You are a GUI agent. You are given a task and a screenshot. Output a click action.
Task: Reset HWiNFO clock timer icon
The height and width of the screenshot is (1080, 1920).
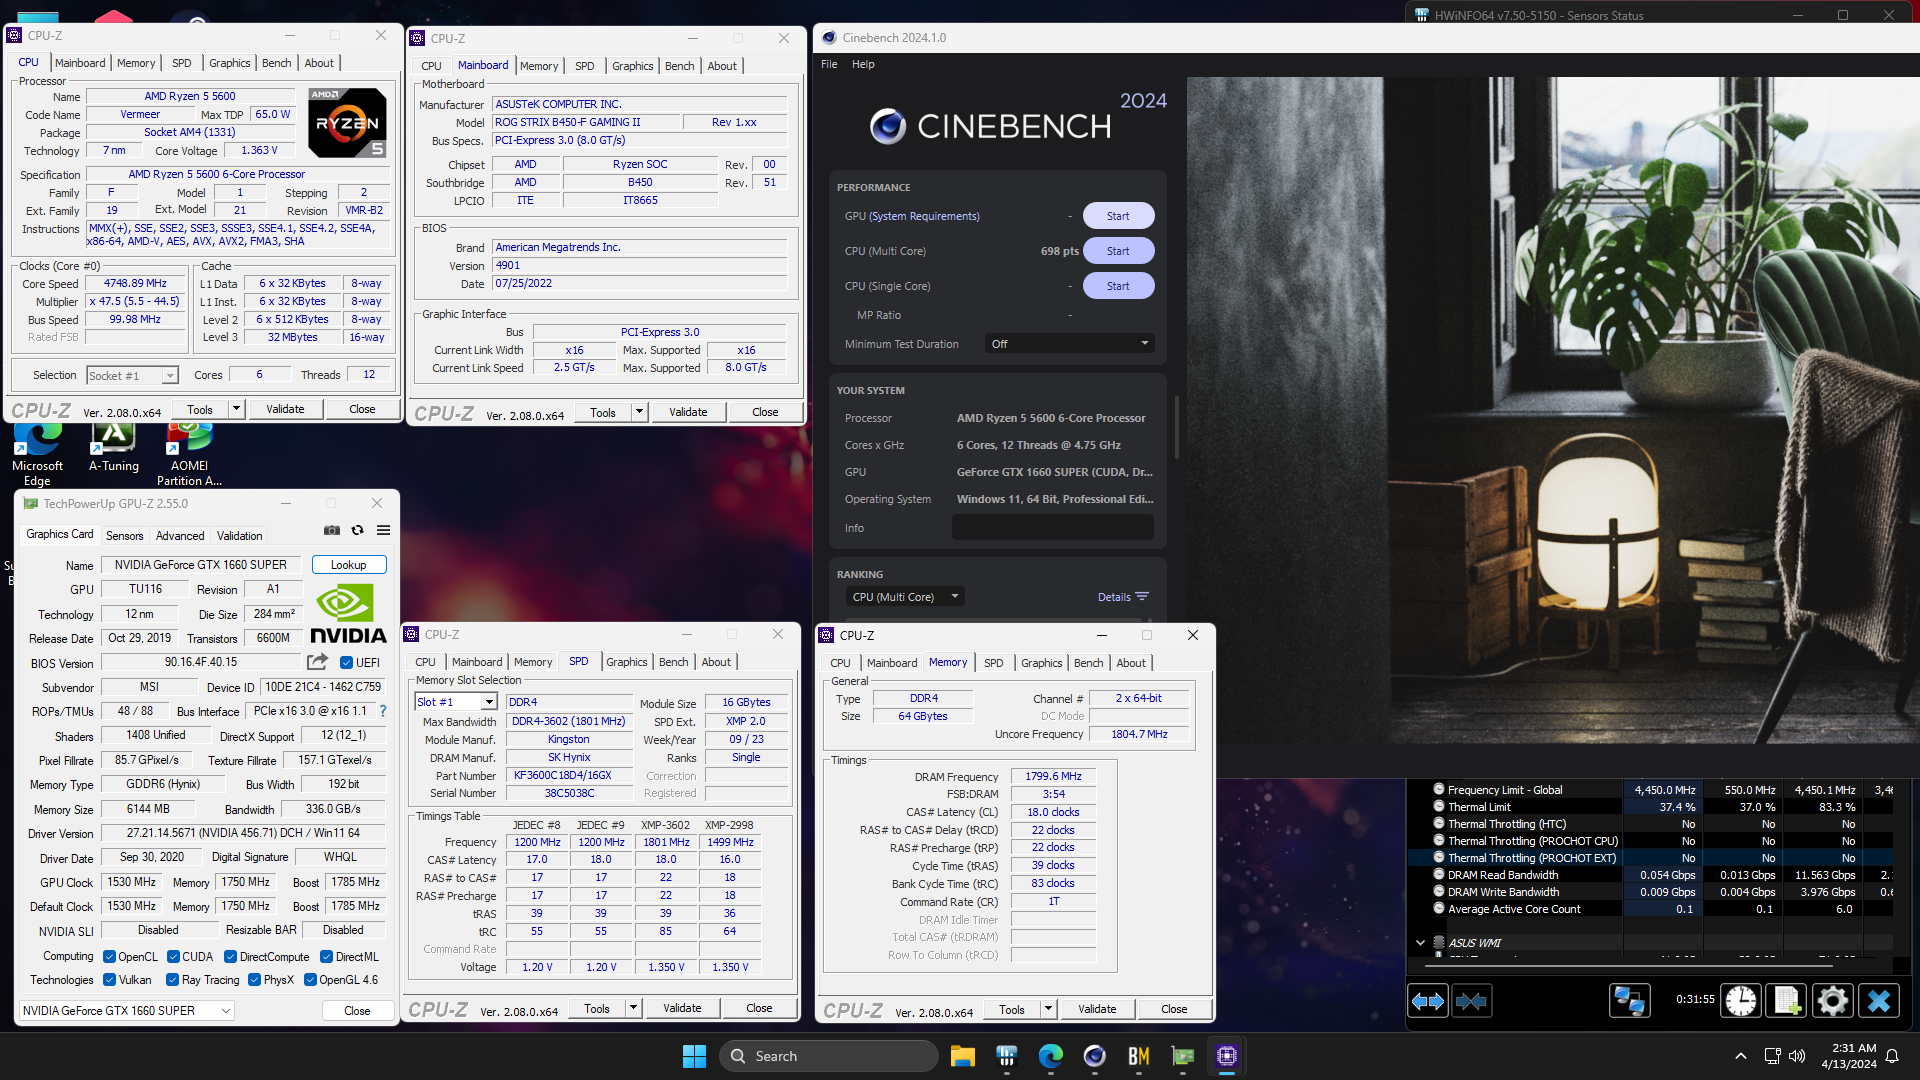pyautogui.click(x=1741, y=1001)
